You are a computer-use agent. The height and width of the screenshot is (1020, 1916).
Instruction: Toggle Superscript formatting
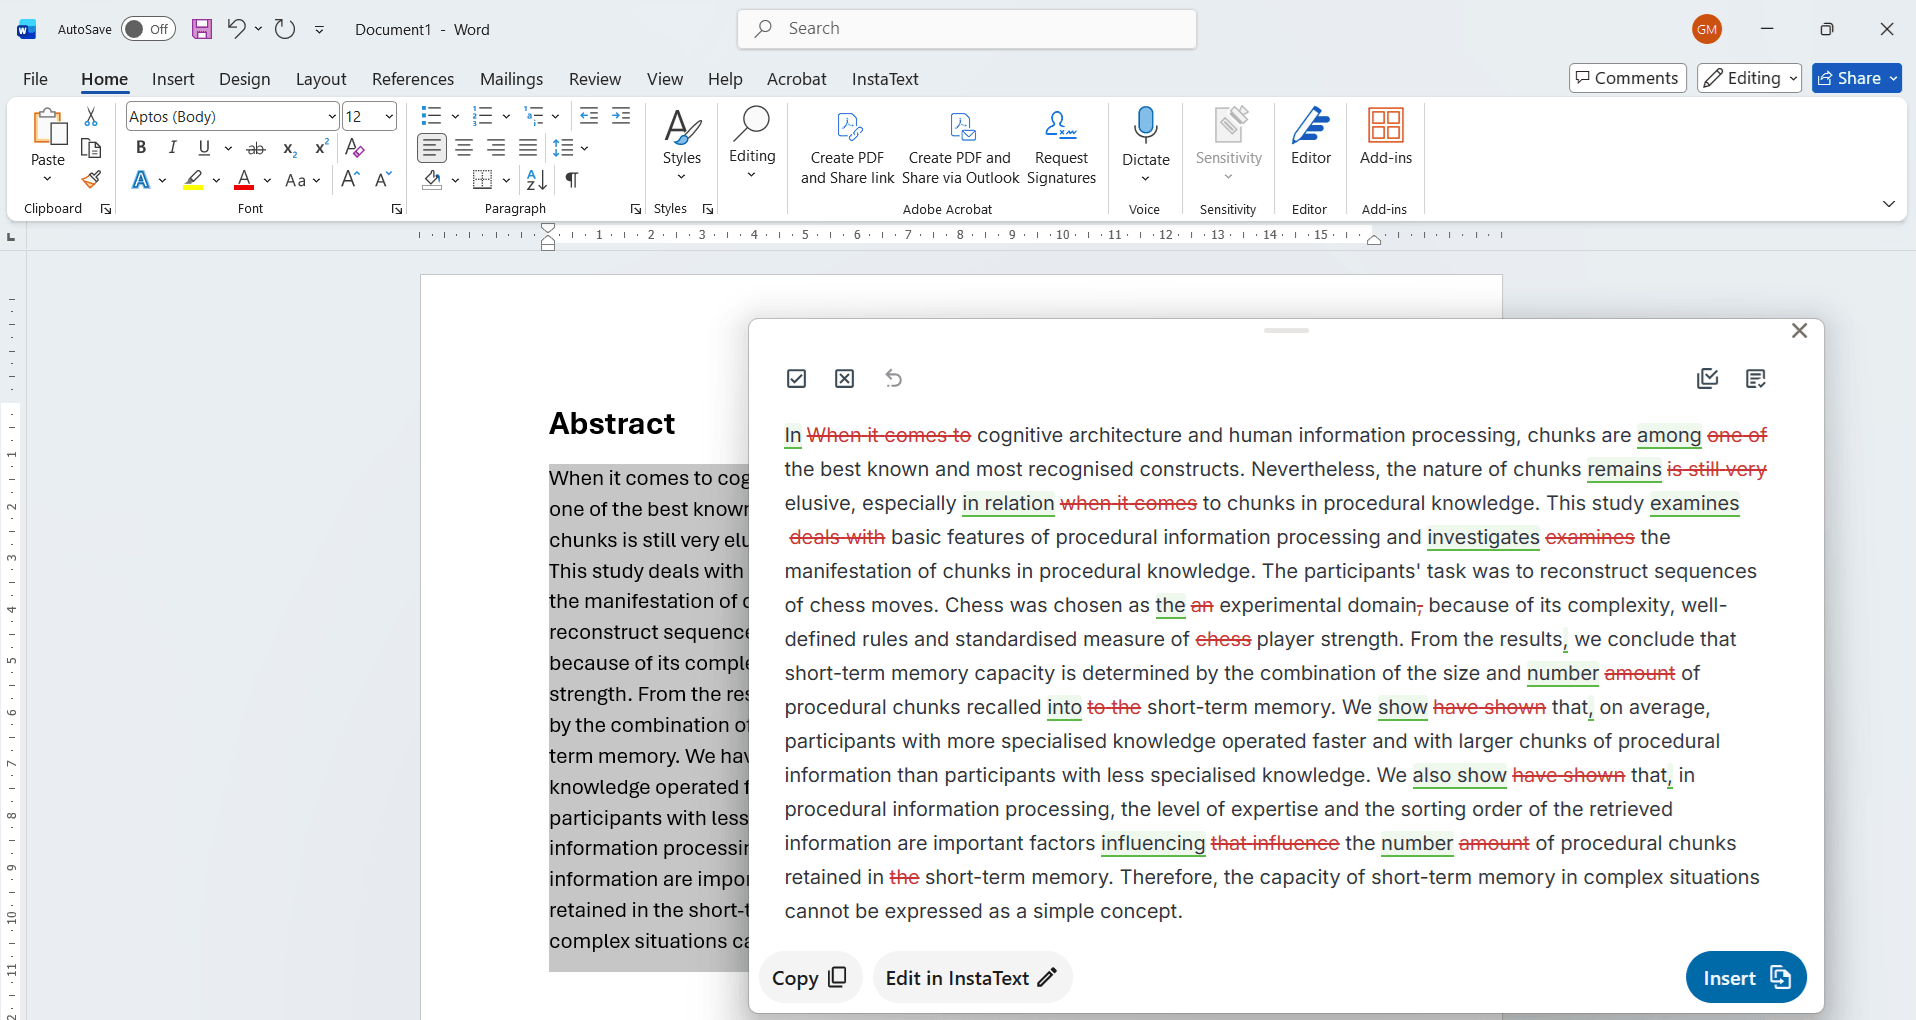[x=322, y=148]
